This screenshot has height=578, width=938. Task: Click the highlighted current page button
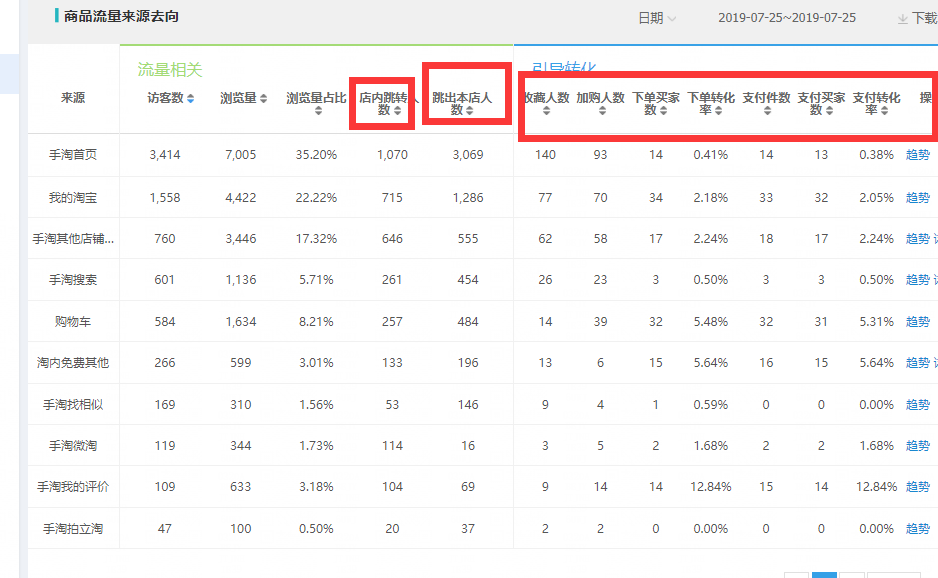[824, 574]
